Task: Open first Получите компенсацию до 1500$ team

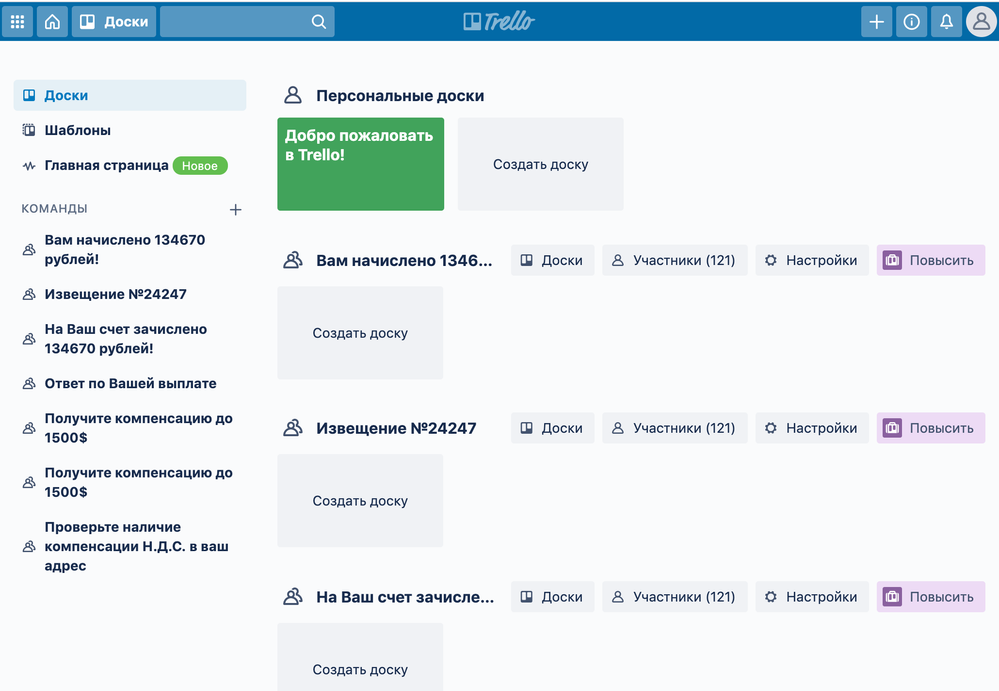Action: pyautogui.click(x=130, y=428)
